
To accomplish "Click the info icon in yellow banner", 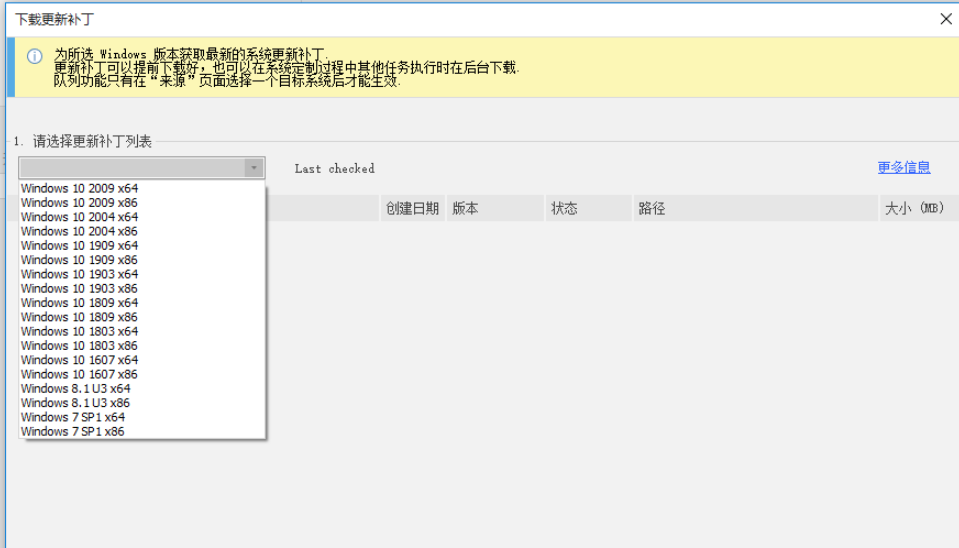I will tap(34, 57).
